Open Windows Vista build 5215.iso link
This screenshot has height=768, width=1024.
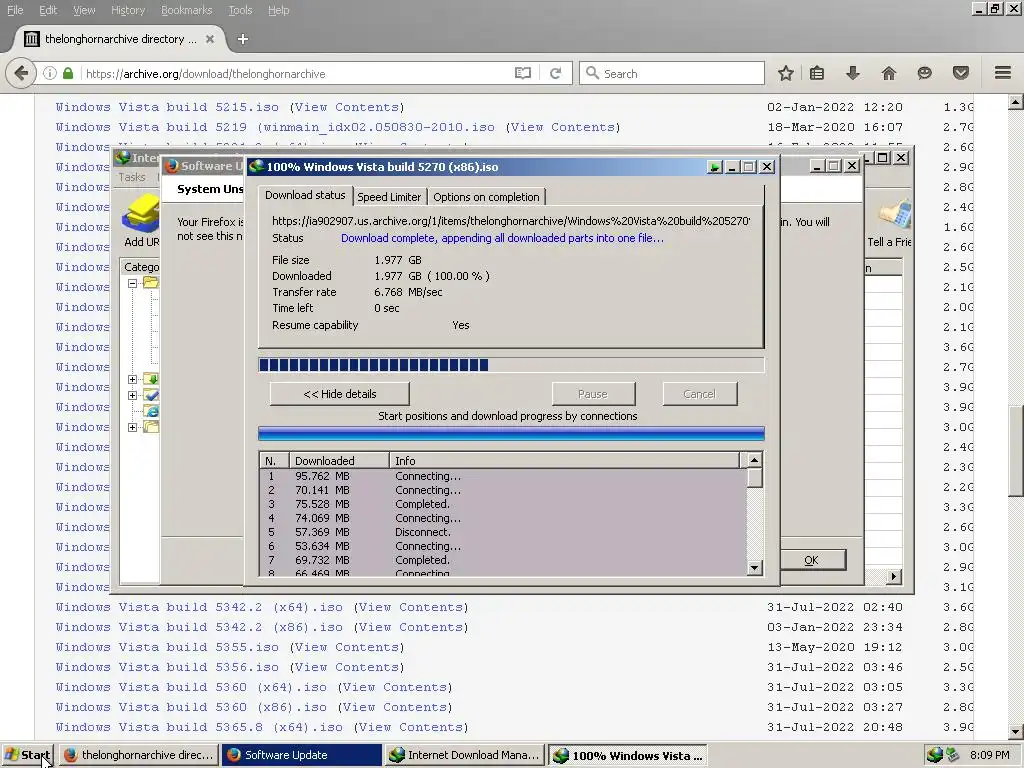point(167,107)
